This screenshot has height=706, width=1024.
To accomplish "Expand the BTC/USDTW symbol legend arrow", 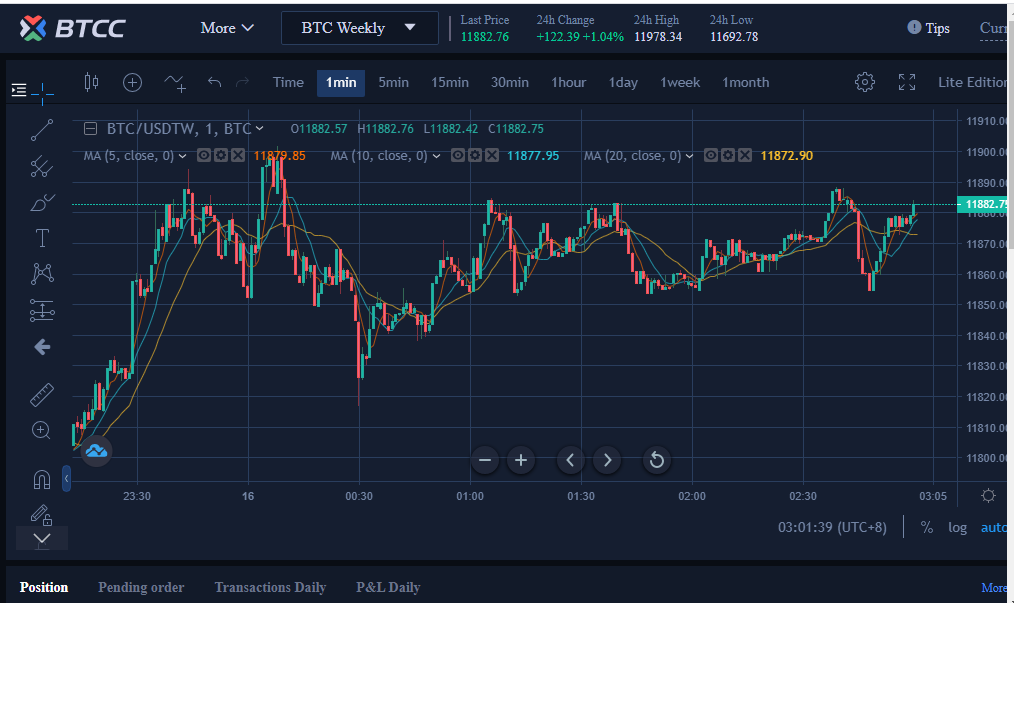I will tap(259, 129).
